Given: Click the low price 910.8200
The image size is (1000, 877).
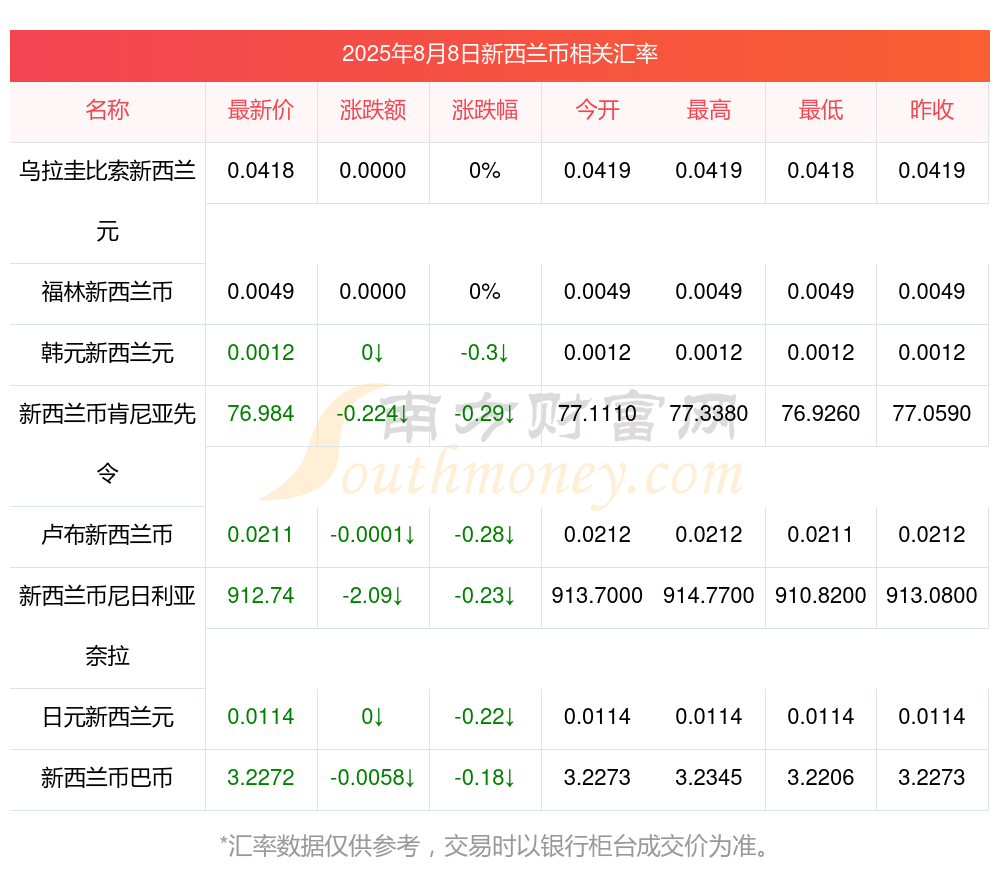Looking at the screenshot, I should [821, 595].
